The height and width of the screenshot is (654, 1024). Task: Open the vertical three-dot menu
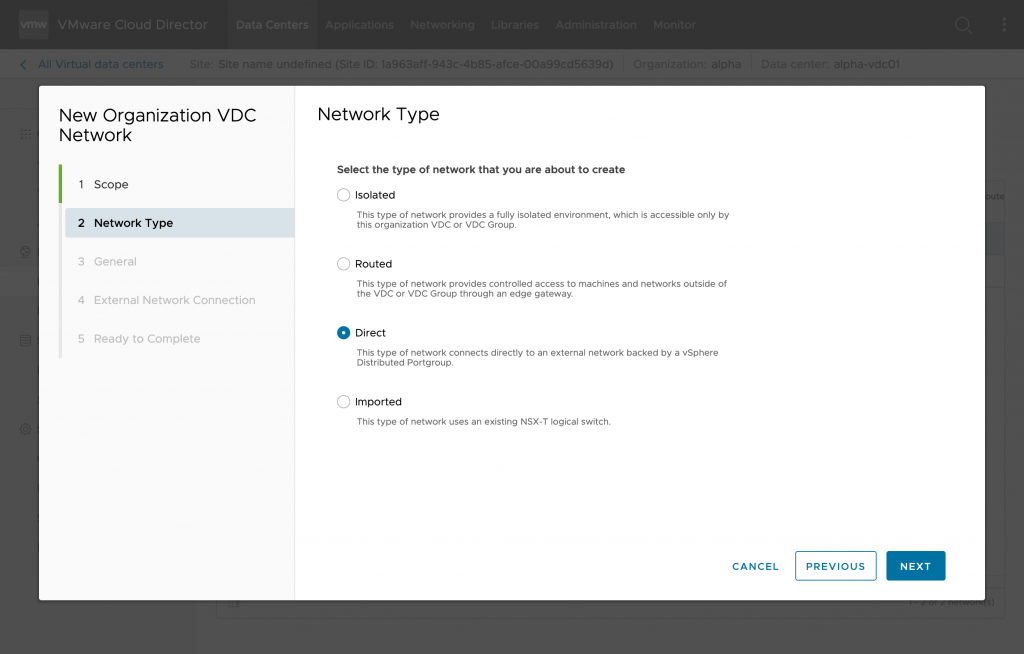1004,25
